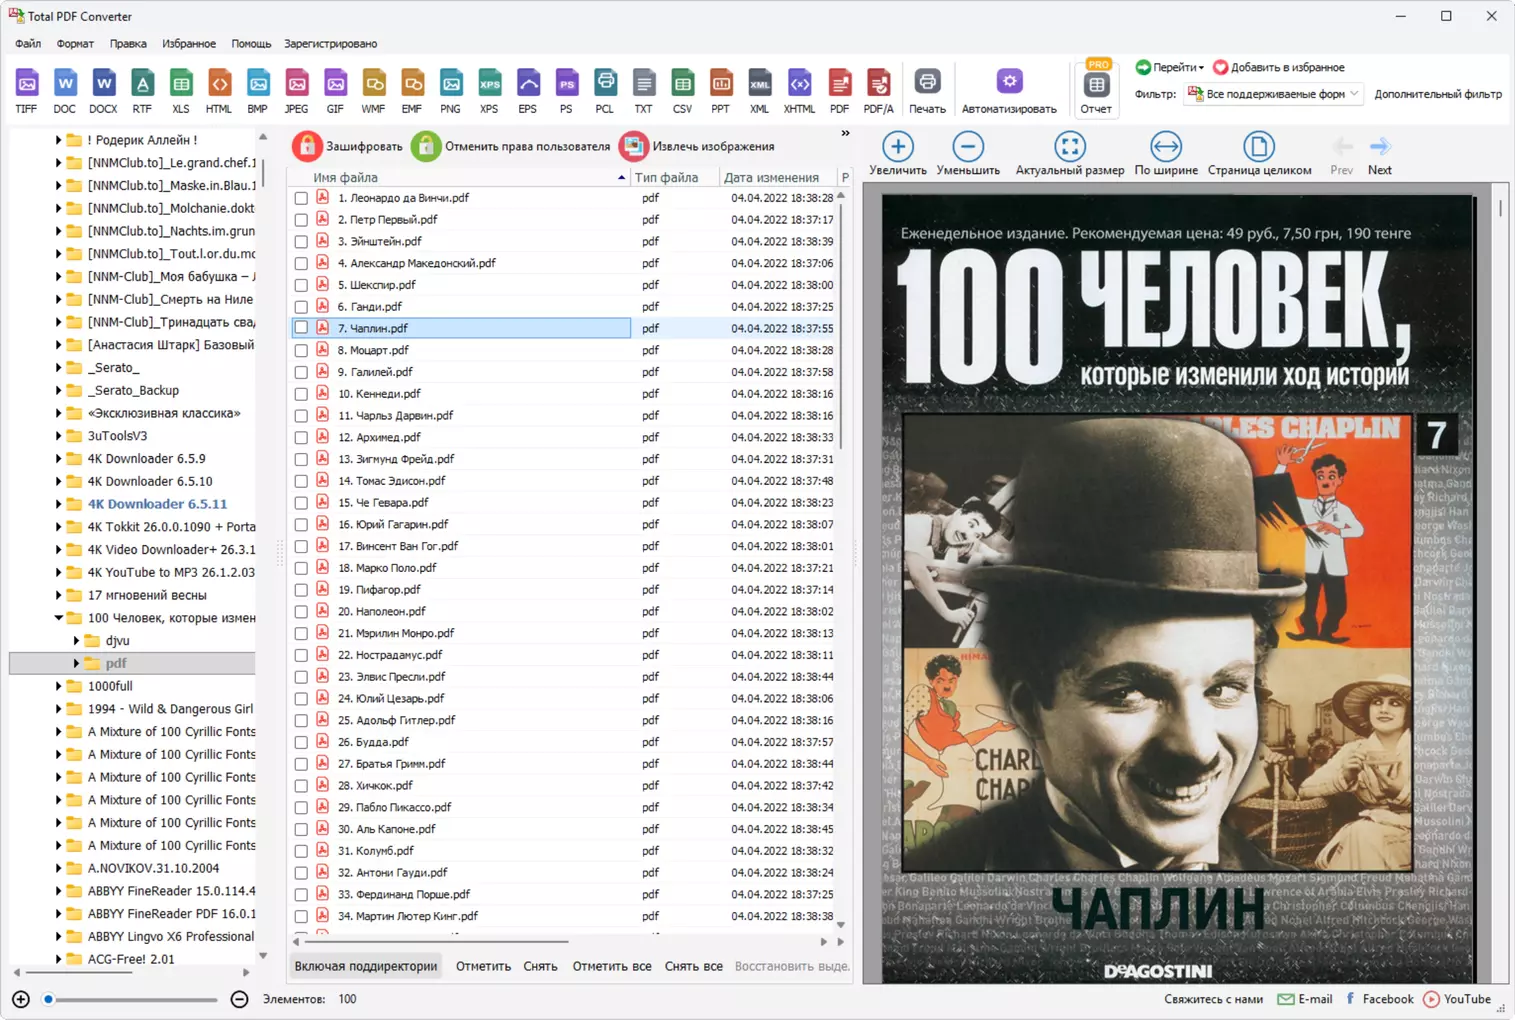The width and height of the screenshot is (1515, 1020).
Task: Pick the HTML output icon
Action: pyautogui.click(x=219, y=91)
